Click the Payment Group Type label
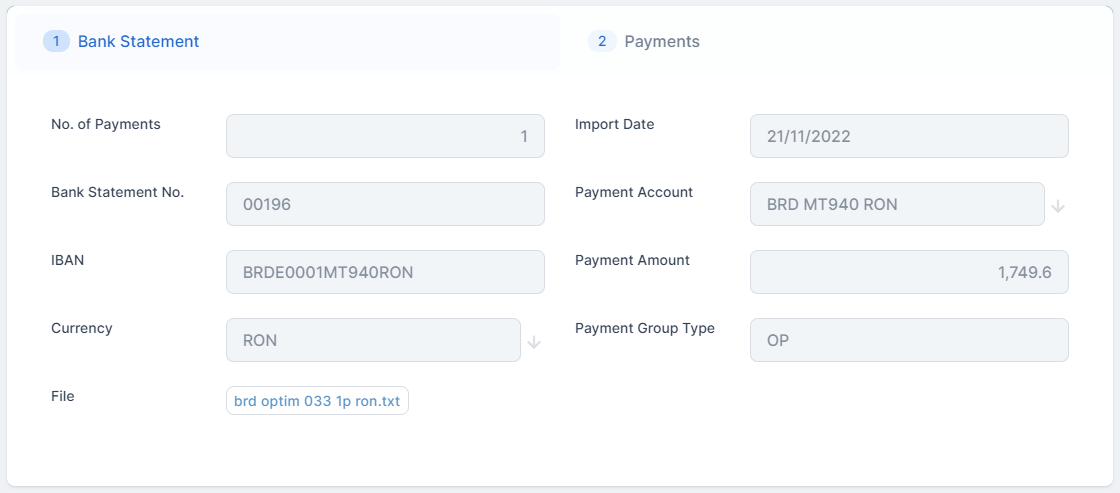This screenshot has height=493, width=1120. (644, 328)
